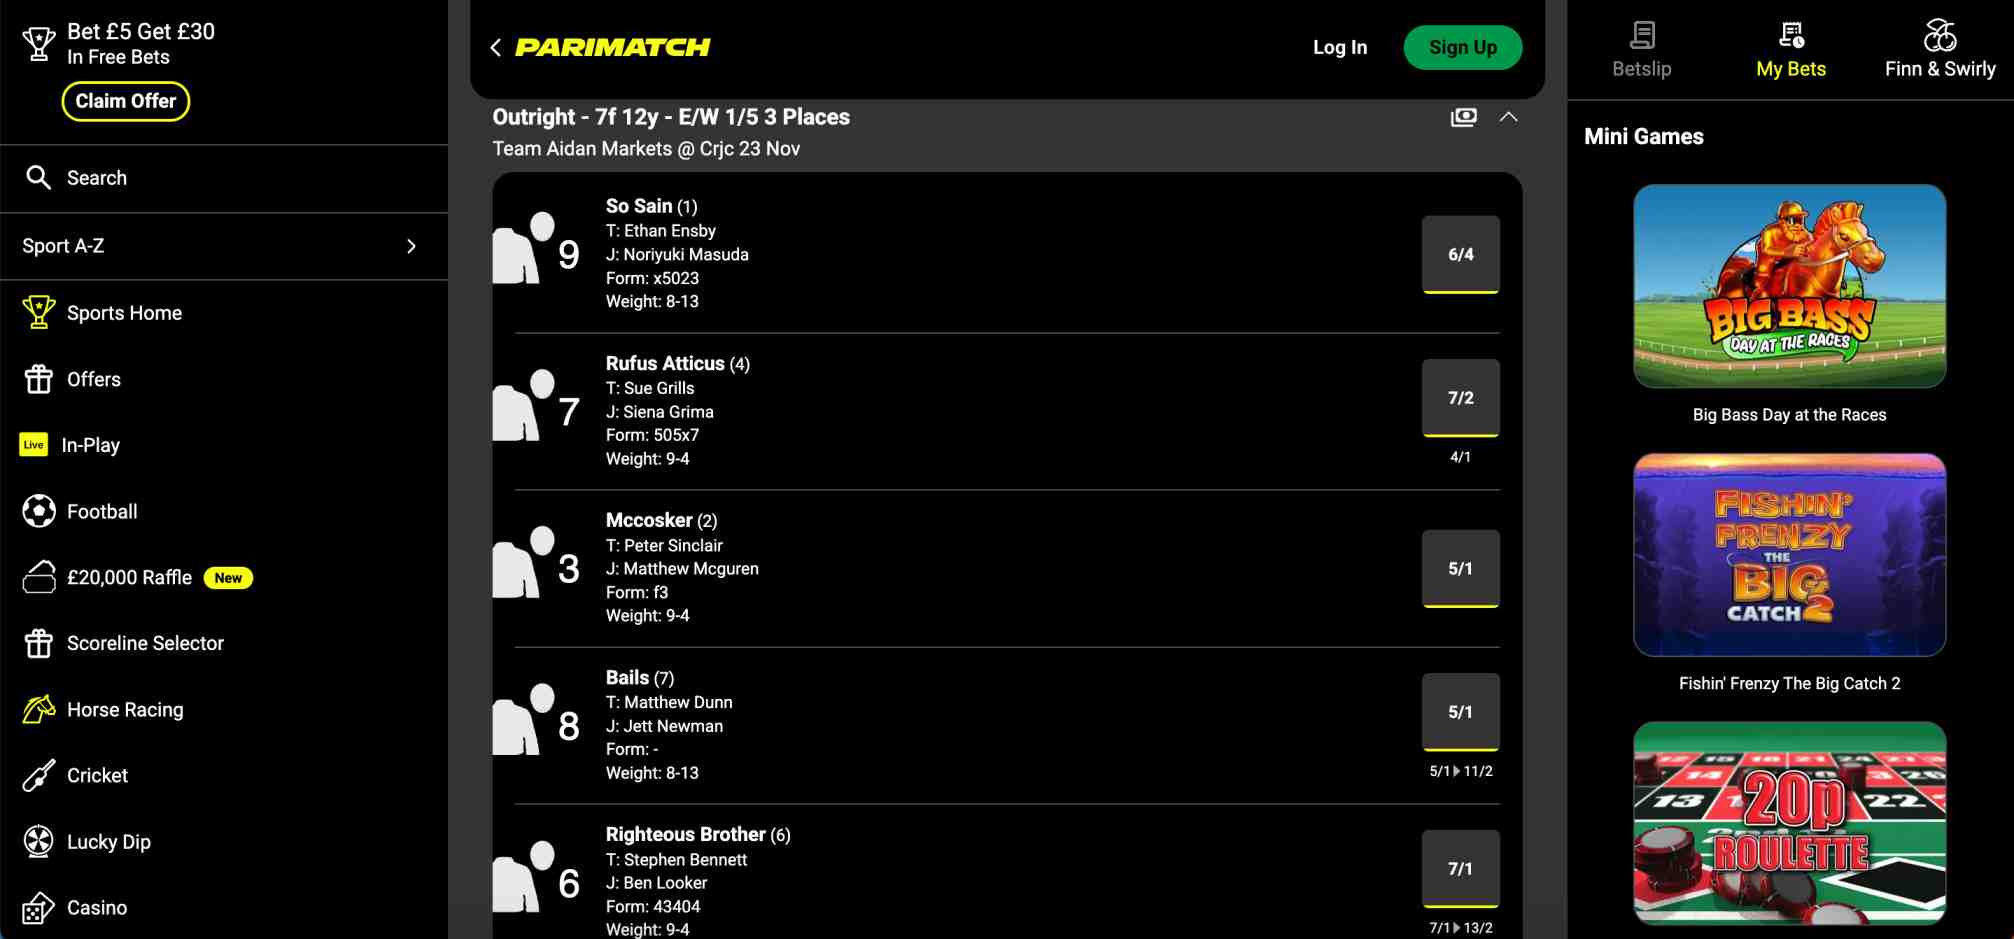The height and width of the screenshot is (939, 2014).
Task: Switch to My Bets tab
Action: tap(1790, 49)
